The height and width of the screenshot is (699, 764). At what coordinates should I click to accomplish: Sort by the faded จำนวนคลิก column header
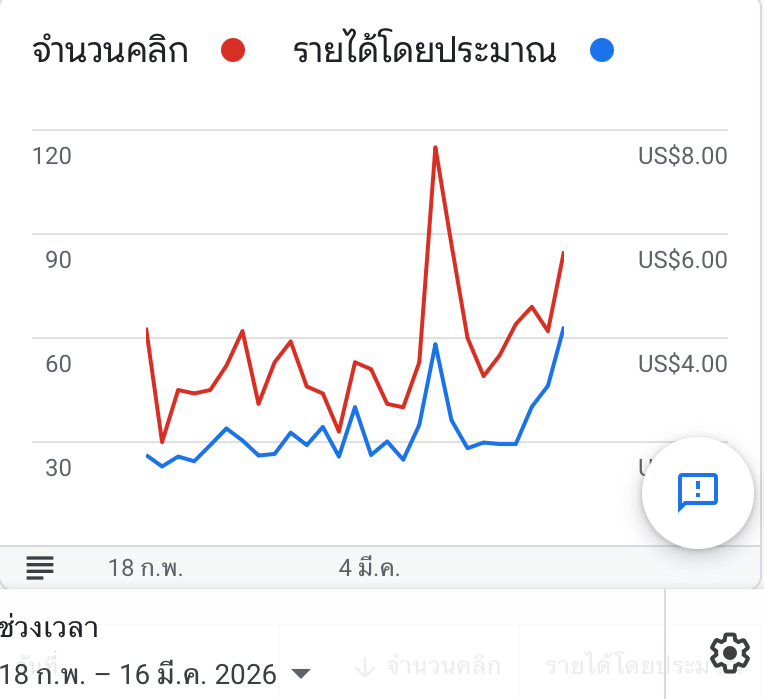(442, 666)
